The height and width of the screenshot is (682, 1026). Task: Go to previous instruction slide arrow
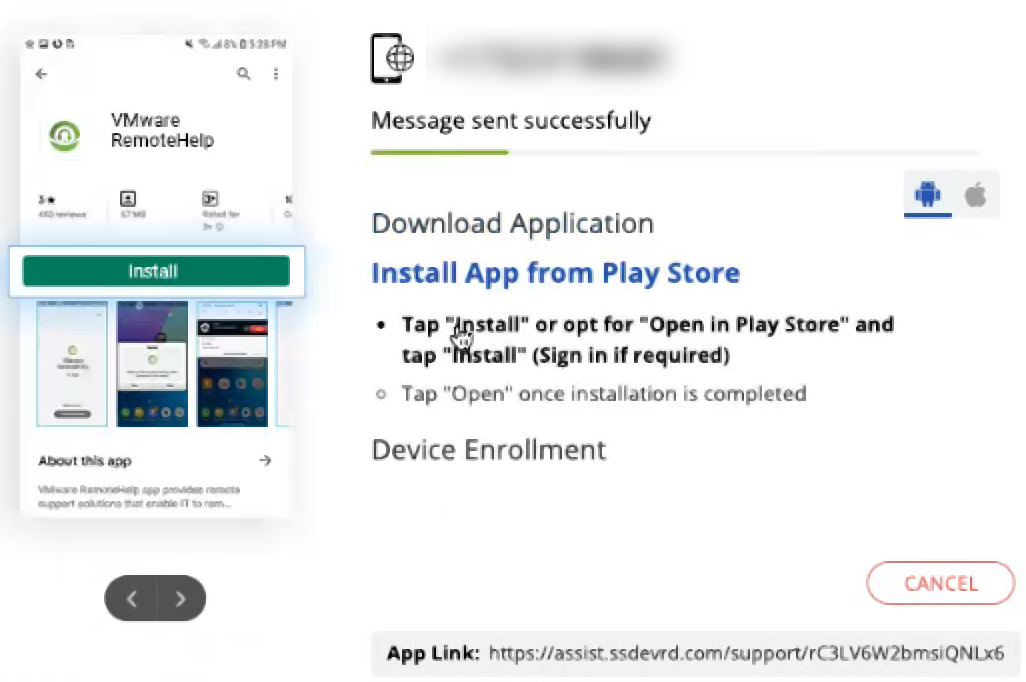point(132,598)
